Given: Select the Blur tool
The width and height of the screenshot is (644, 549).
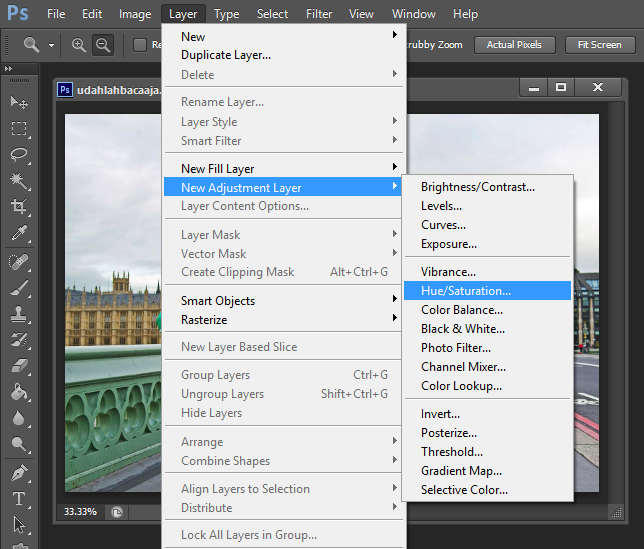Looking at the screenshot, I should coord(19,418).
